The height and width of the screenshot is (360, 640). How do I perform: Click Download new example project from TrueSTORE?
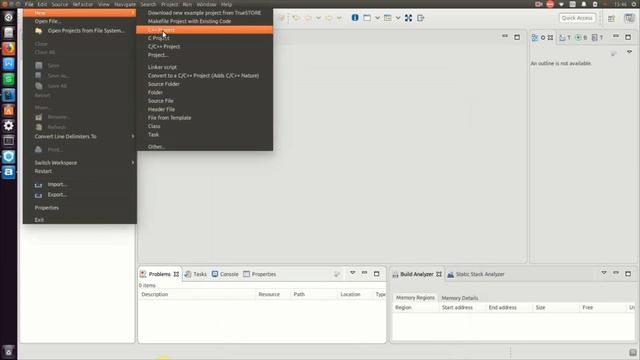(x=204, y=13)
